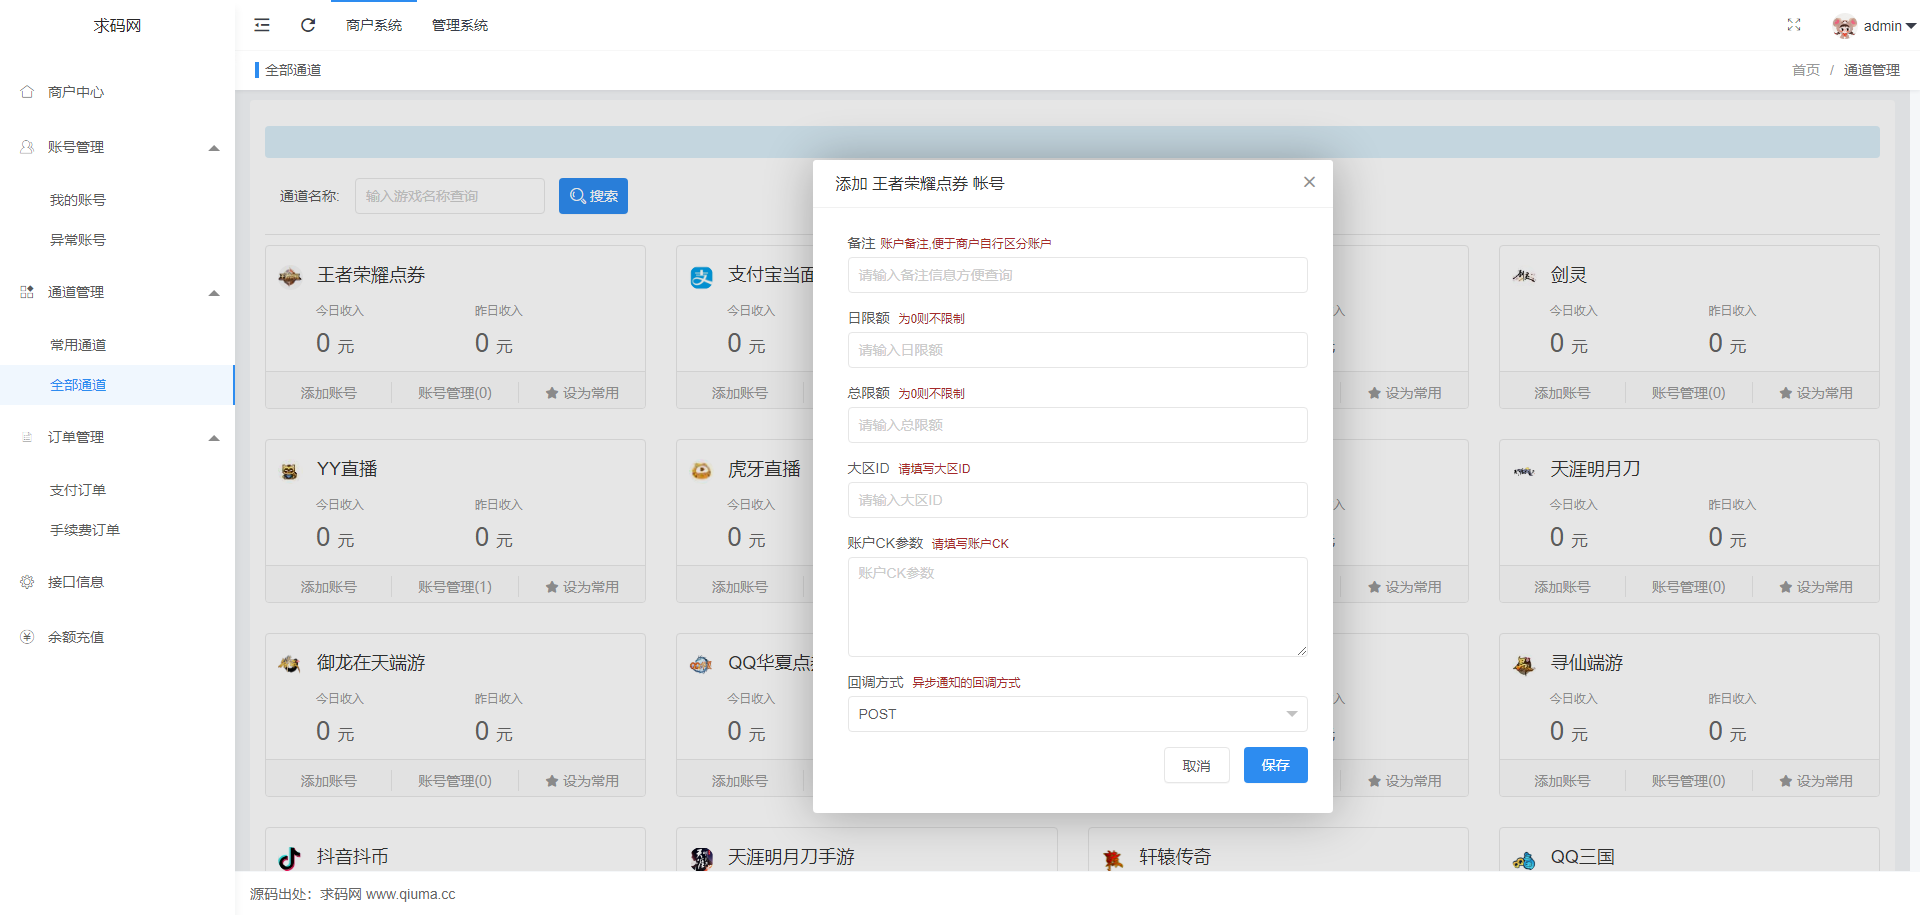Click the 通道管理 grid icon

point(27,292)
